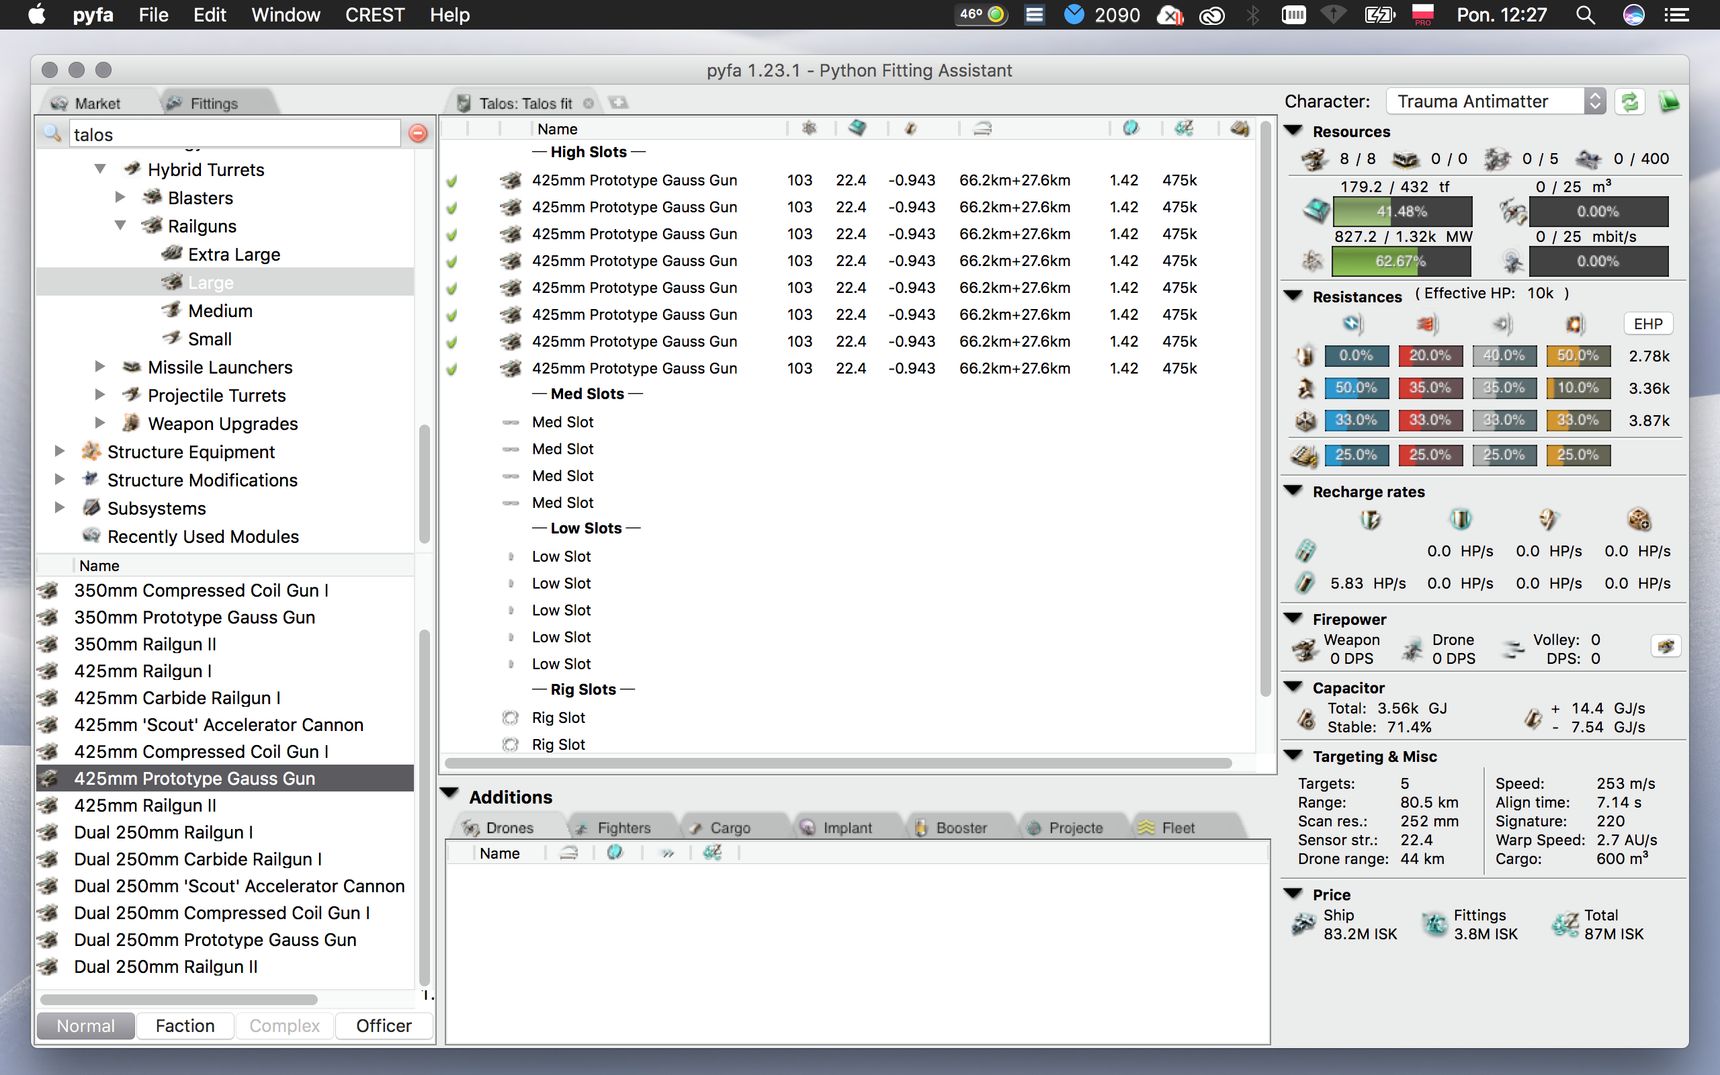Viewport: 1720px width, 1075px height.
Task: Toggle state of fourth 425mm Prototype Gauss Gun
Action: click(452, 262)
